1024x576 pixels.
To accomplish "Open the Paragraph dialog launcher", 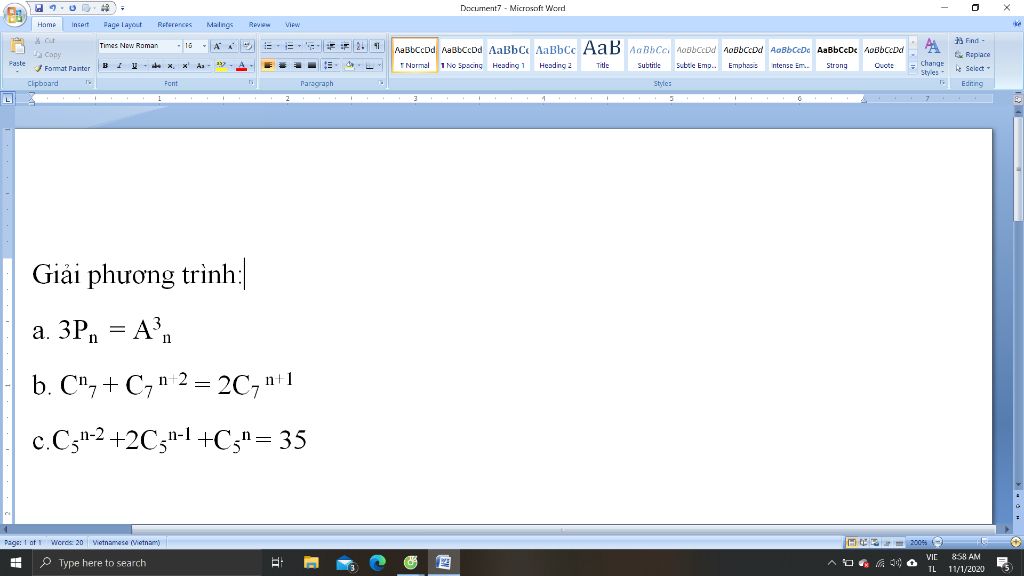I will 381,83.
